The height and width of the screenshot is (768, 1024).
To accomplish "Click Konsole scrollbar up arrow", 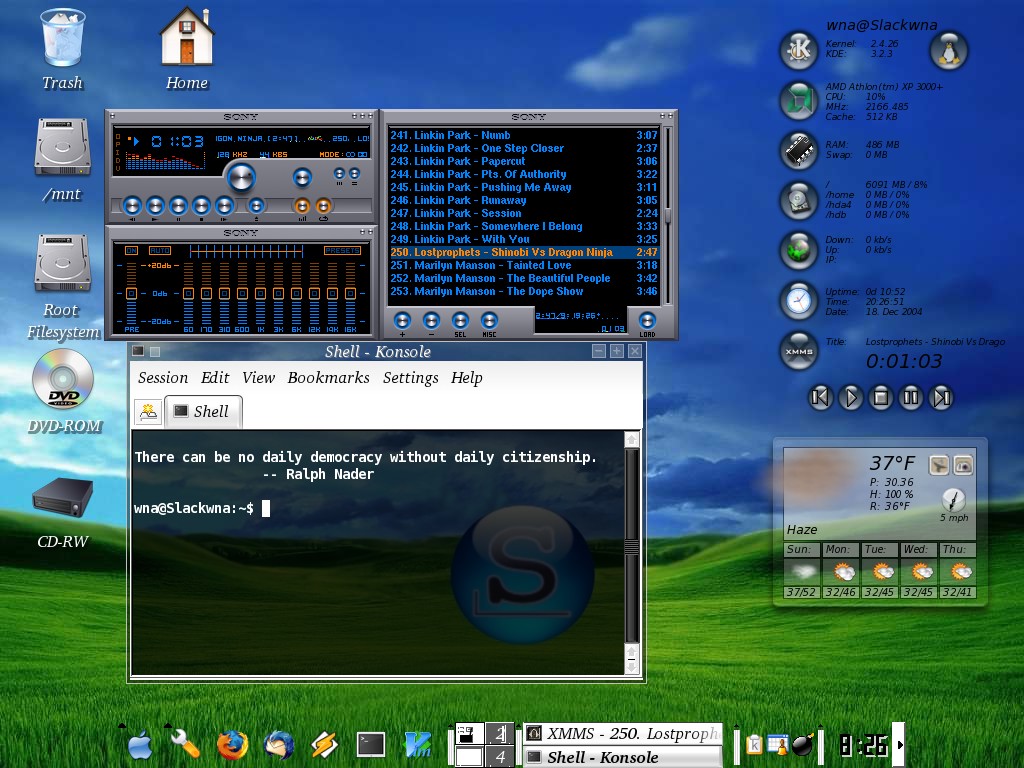I will point(631,440).
